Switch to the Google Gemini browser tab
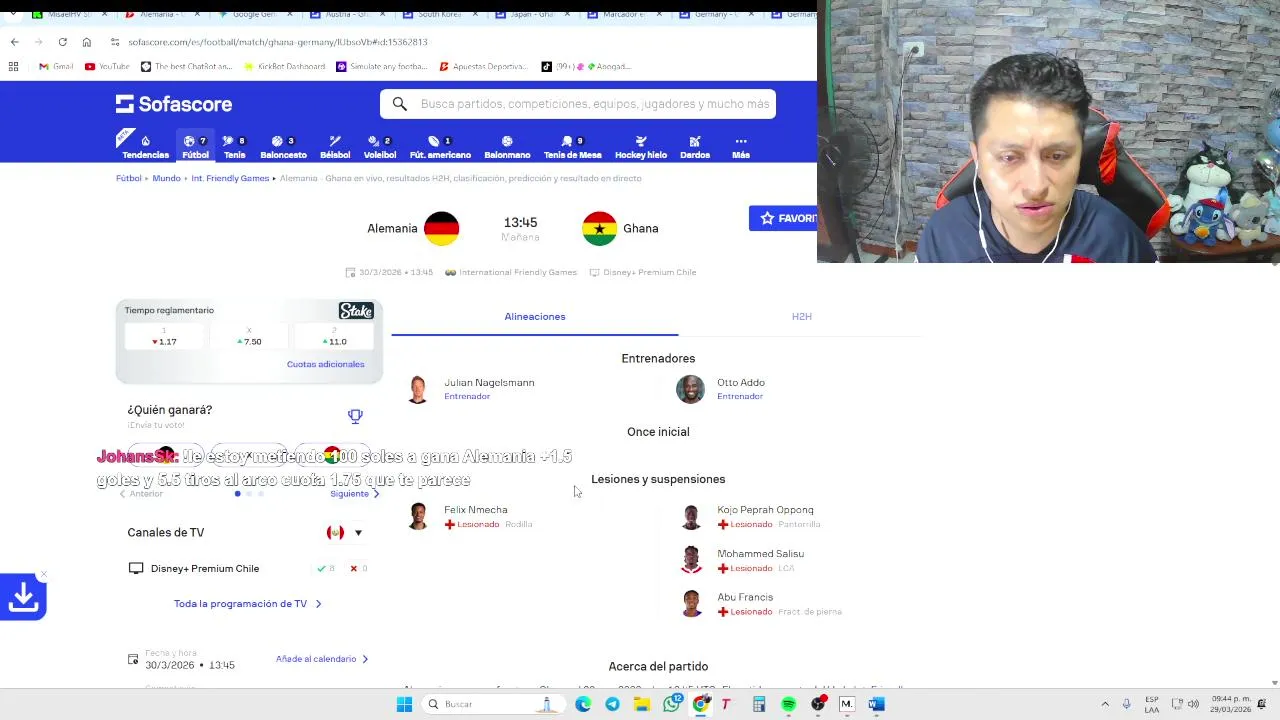The width and height of the screenshot is (1280, 720). point(257,14)
